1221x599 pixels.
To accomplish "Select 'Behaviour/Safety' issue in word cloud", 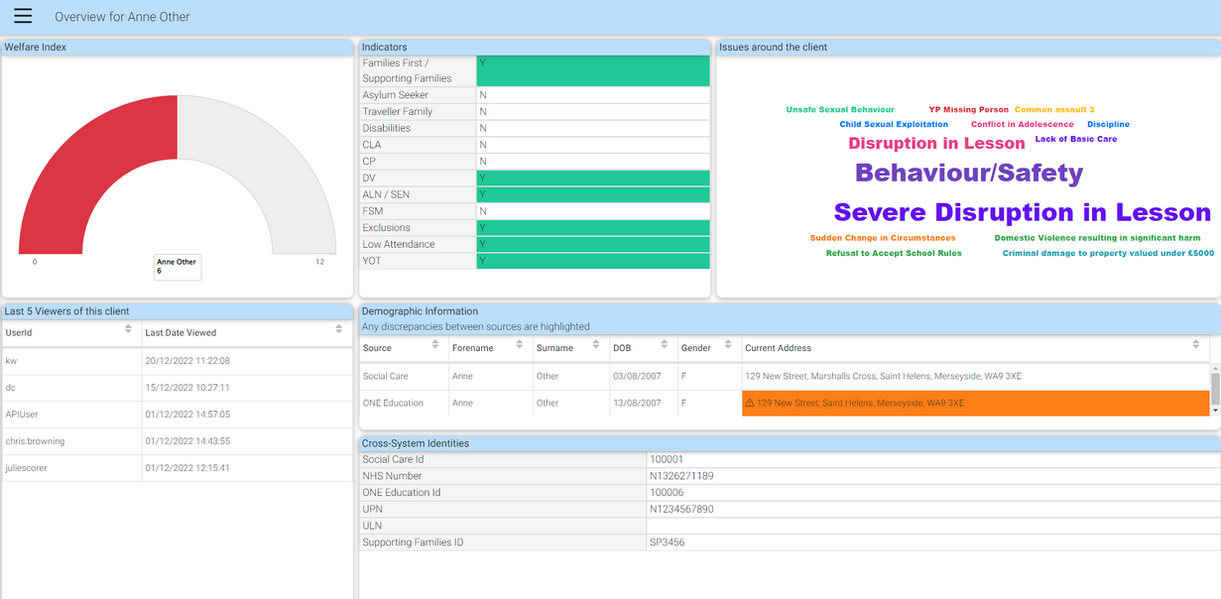I will click(x=968, y=173).
